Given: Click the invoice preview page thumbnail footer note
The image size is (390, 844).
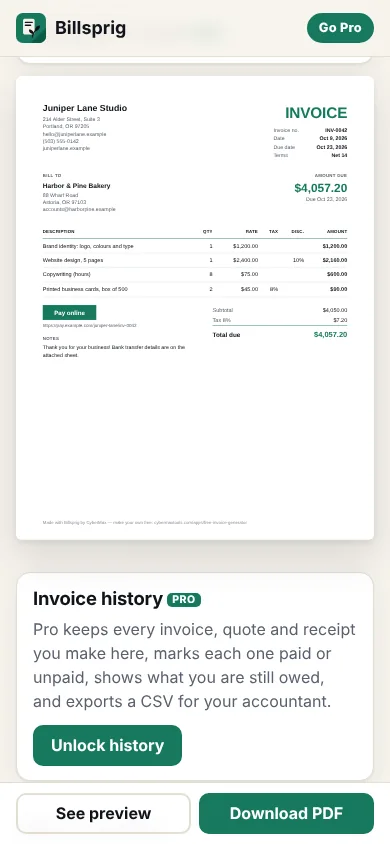Looking at the screenshot, I should click(145, 522).
